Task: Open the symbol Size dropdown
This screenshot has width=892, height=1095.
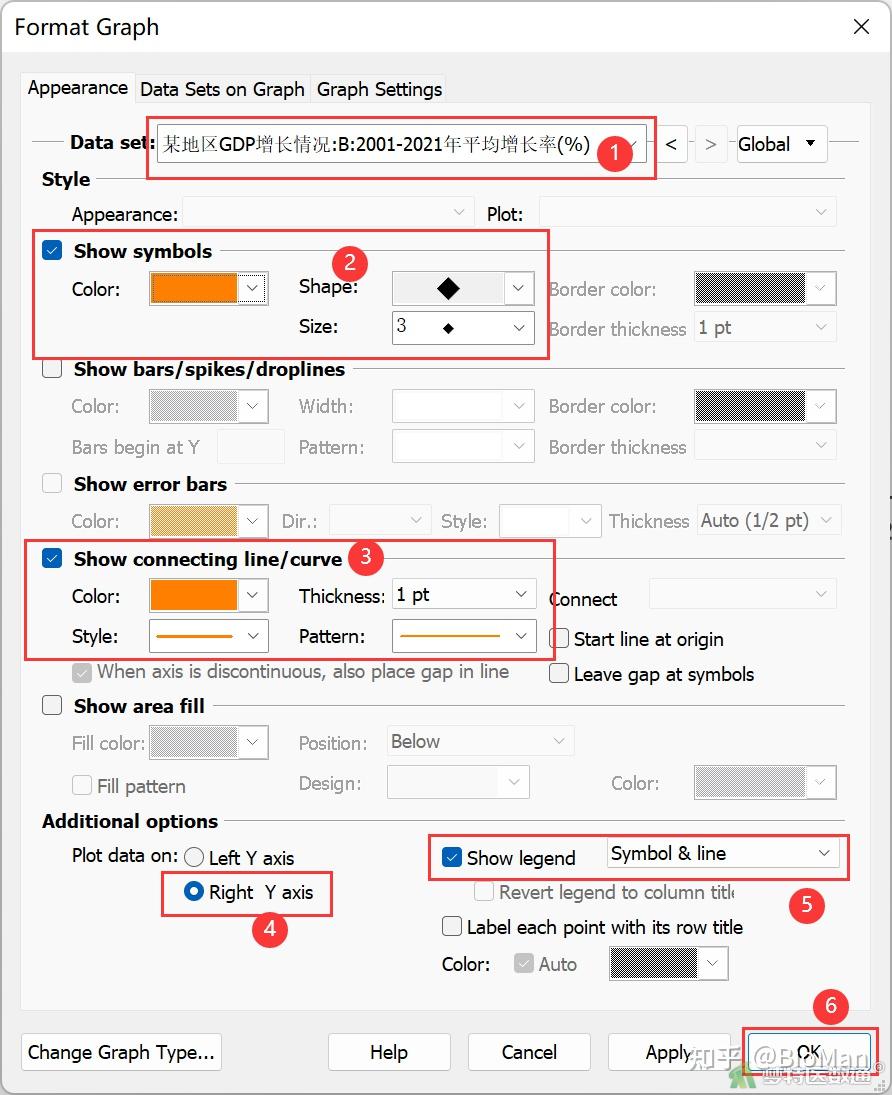Action: coord(517,327)
